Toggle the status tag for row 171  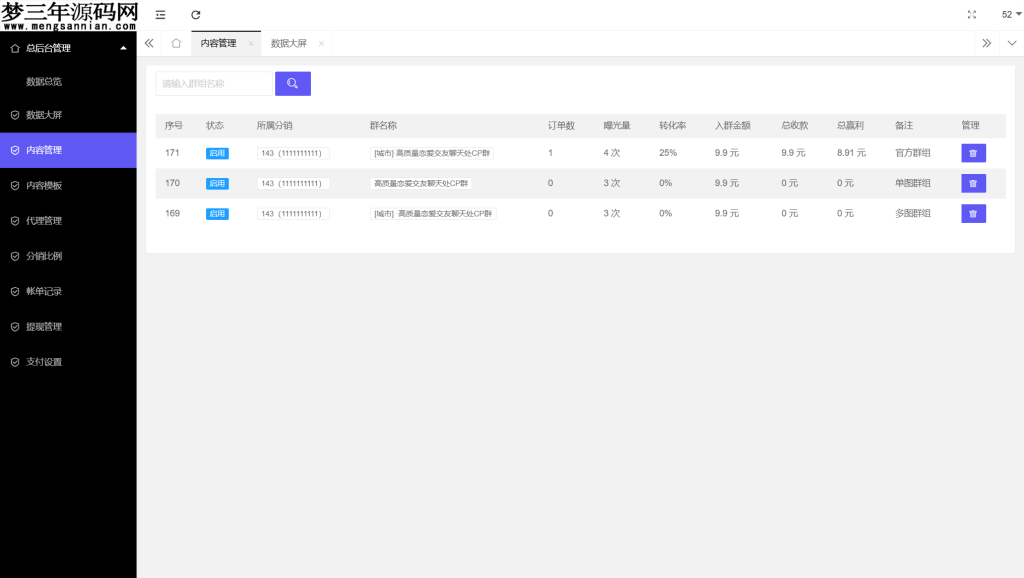[217, 153]
